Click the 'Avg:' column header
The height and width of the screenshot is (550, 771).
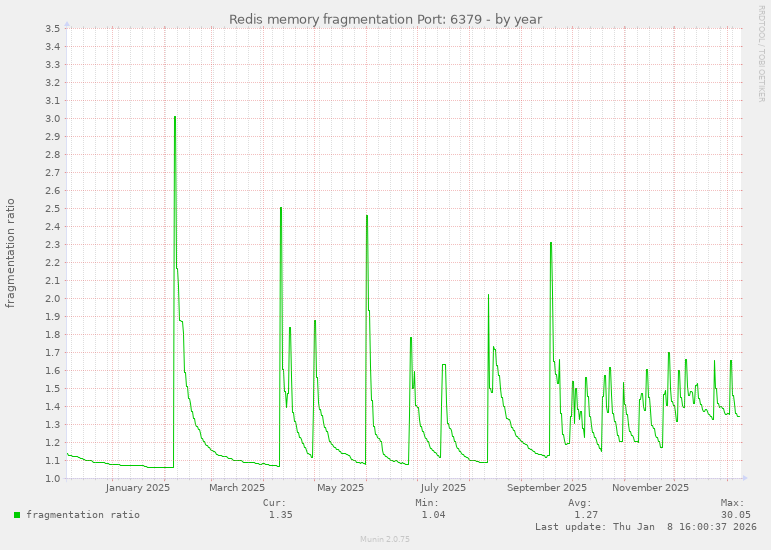tap(580, 503)
